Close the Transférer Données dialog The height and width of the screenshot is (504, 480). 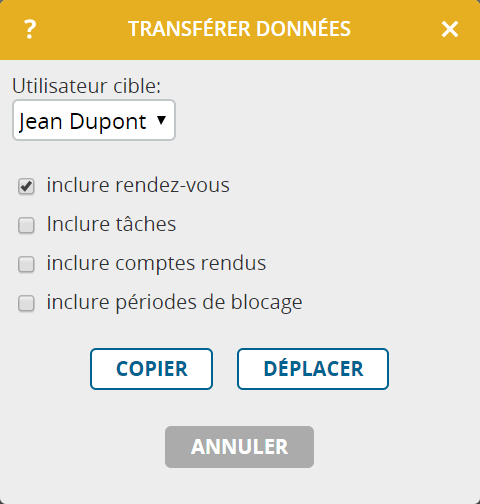(x=450, y=29)
